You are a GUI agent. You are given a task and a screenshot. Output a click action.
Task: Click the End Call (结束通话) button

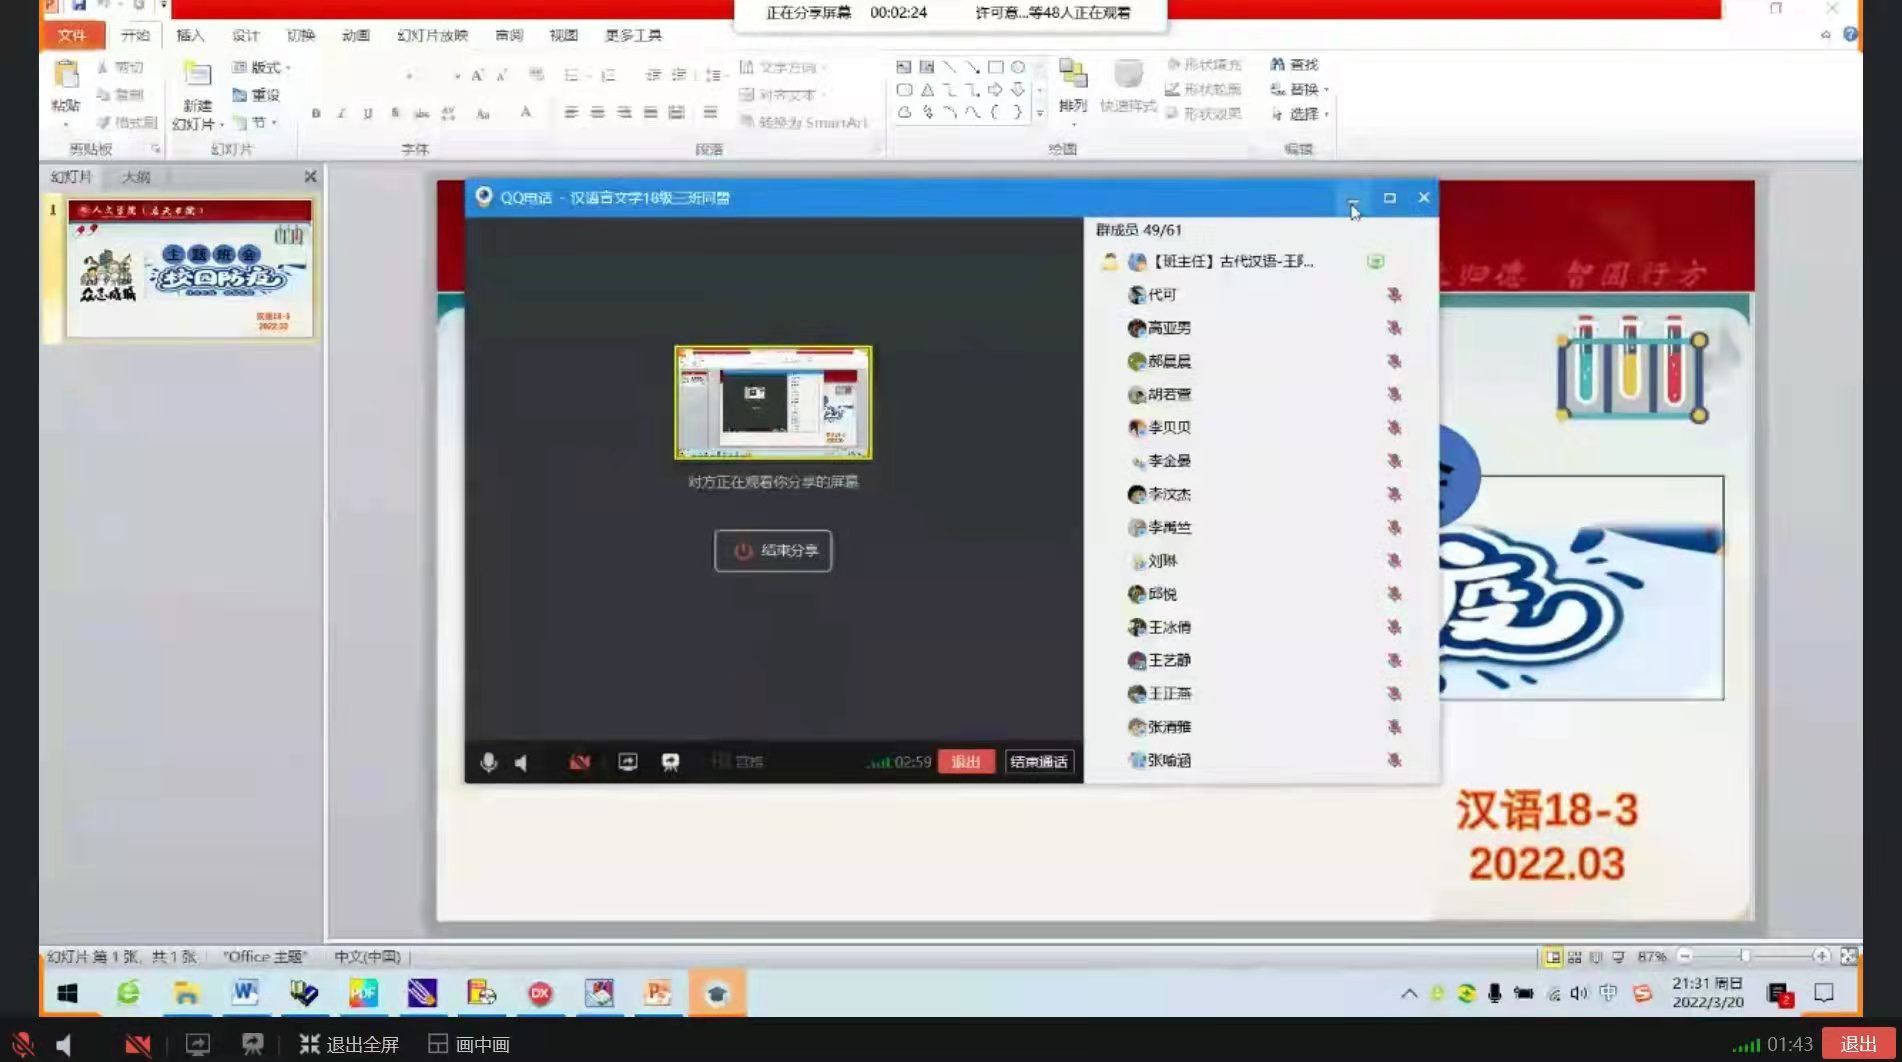point(1039,762)
